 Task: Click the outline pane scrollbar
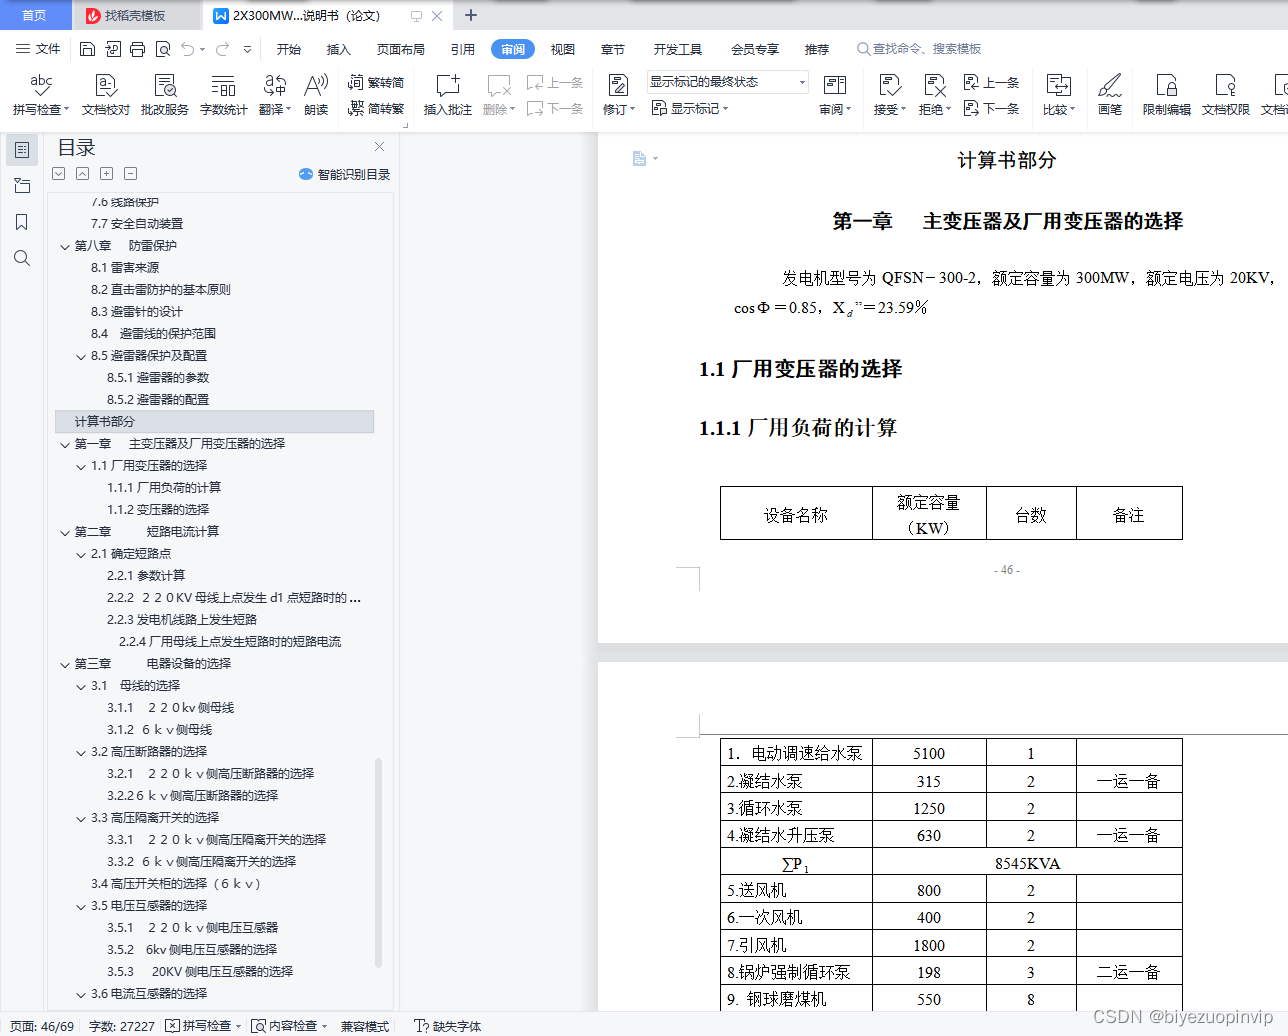tap(378, 862)
